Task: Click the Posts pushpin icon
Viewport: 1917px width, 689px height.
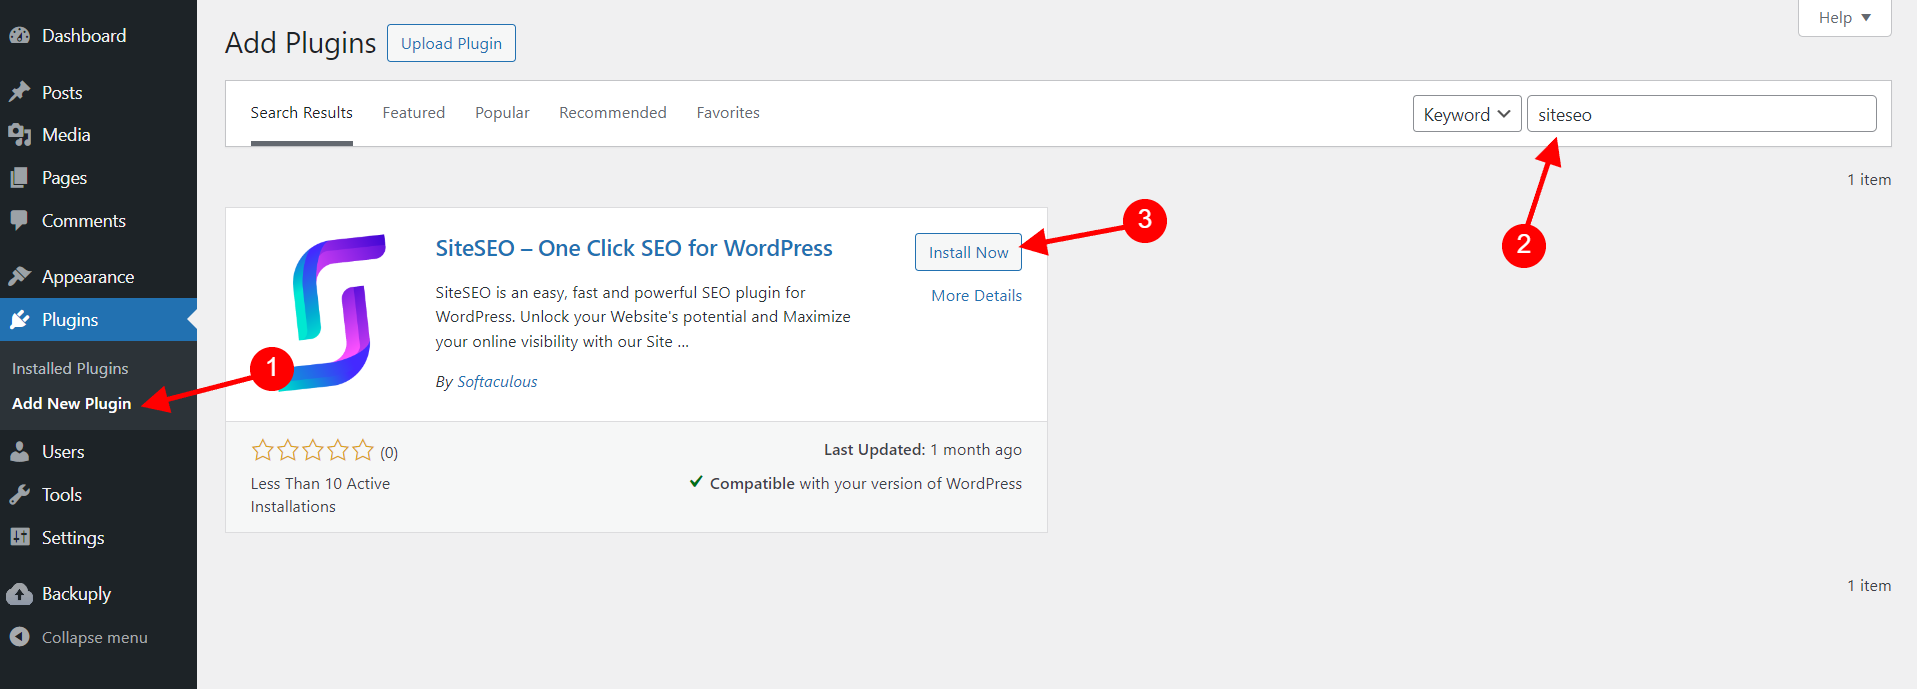Action: [x=20, y=92]
